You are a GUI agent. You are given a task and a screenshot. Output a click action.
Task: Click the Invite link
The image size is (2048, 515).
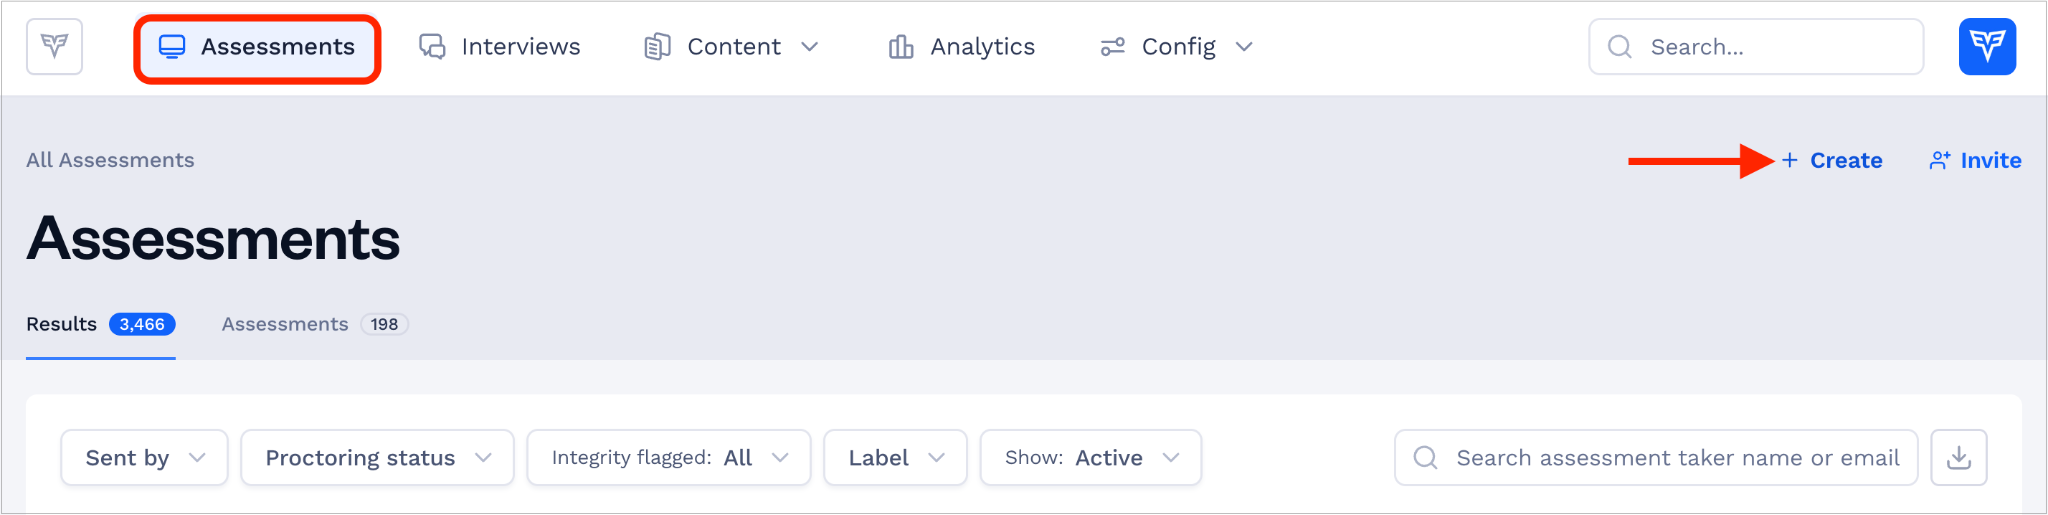pos(1975,161)
